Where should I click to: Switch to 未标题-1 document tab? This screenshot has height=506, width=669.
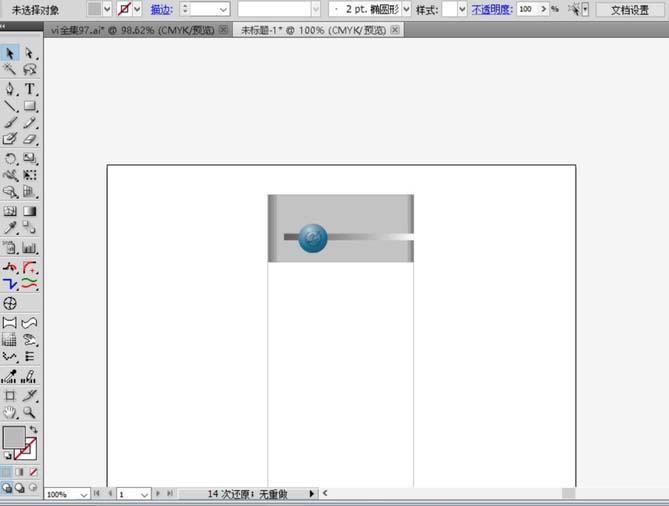click(x=314, y=30)
